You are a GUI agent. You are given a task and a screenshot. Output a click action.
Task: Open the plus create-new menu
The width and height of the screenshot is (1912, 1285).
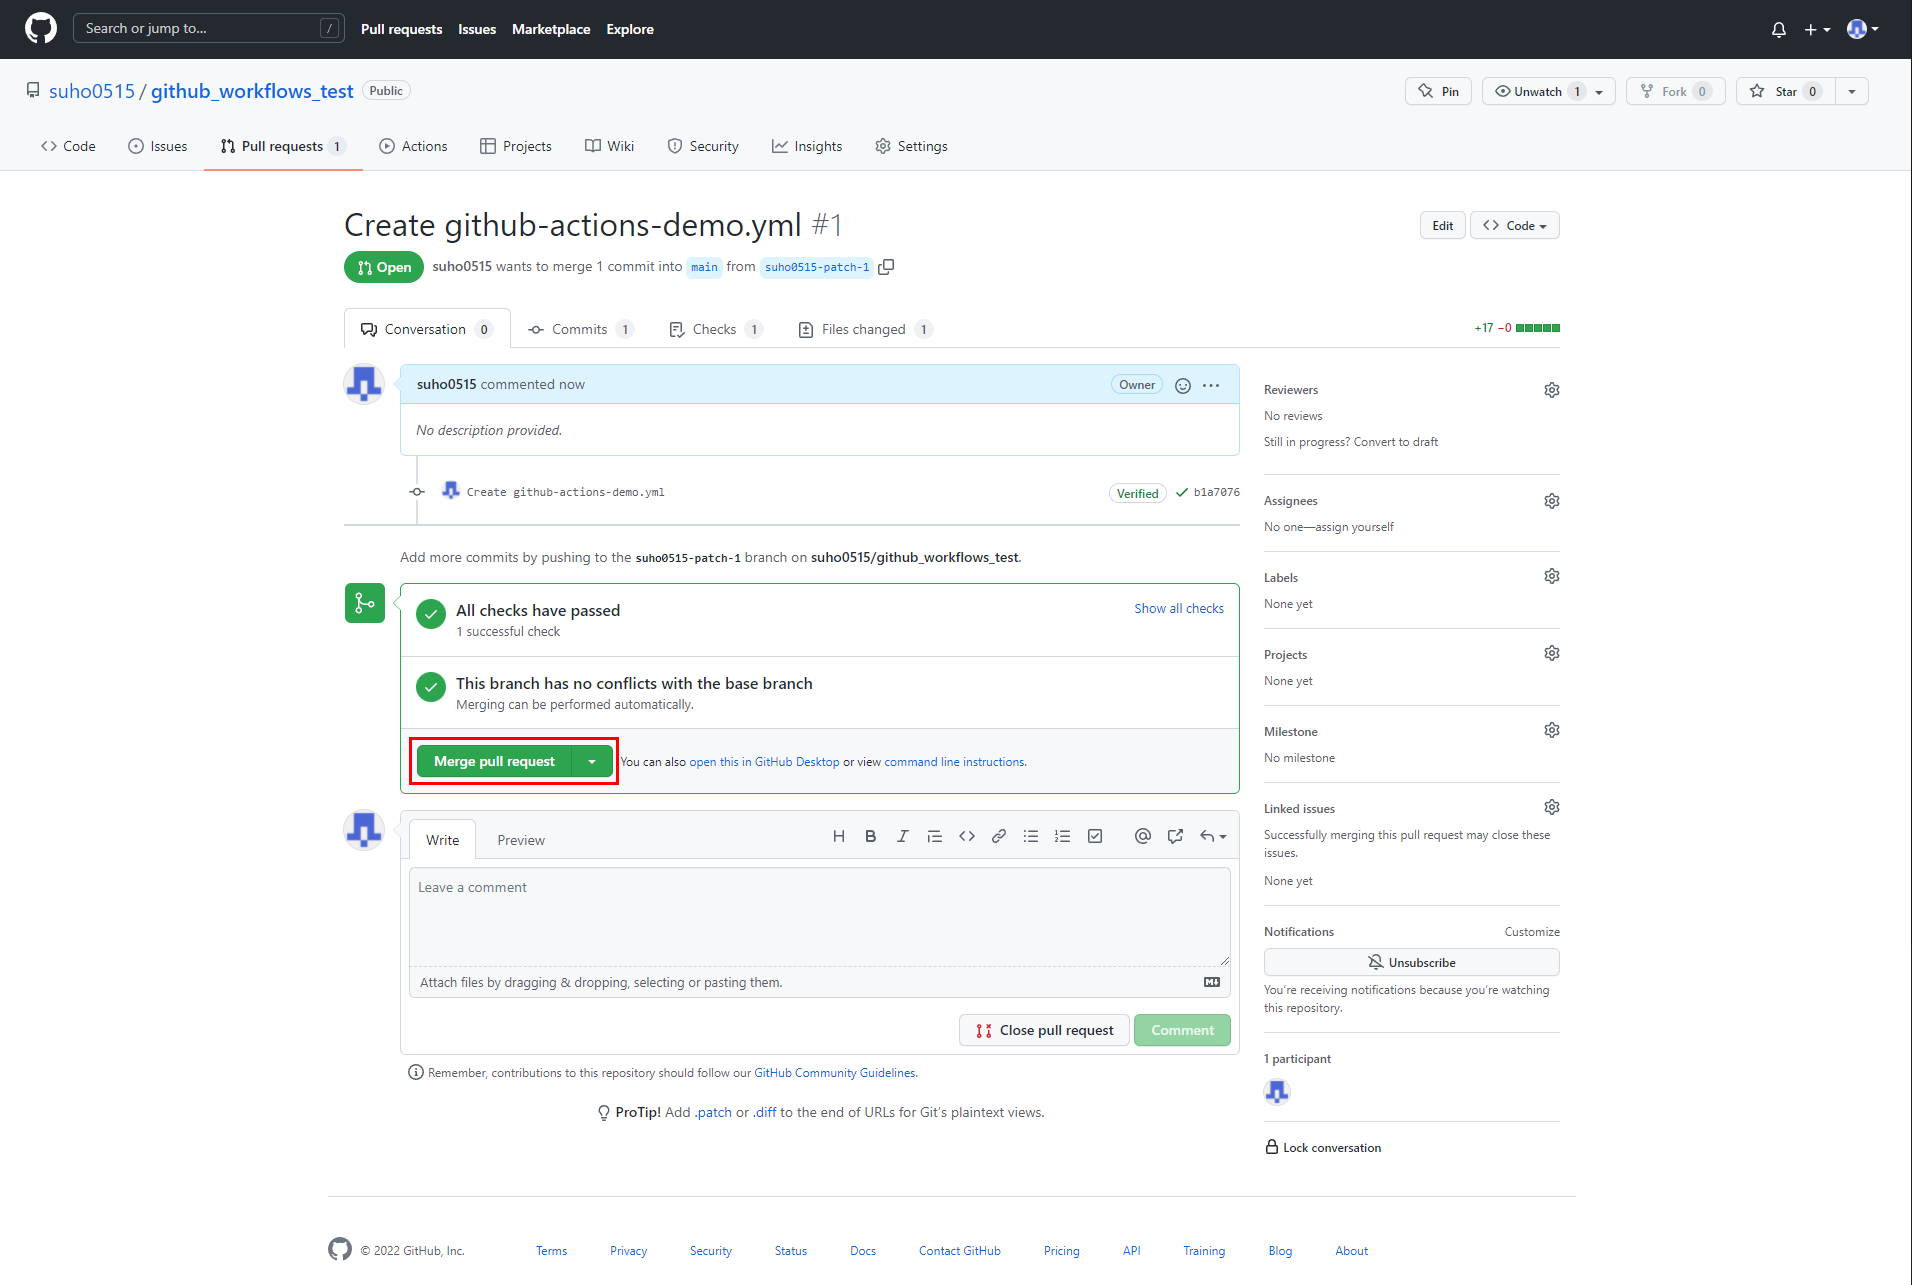point(1817,29)
